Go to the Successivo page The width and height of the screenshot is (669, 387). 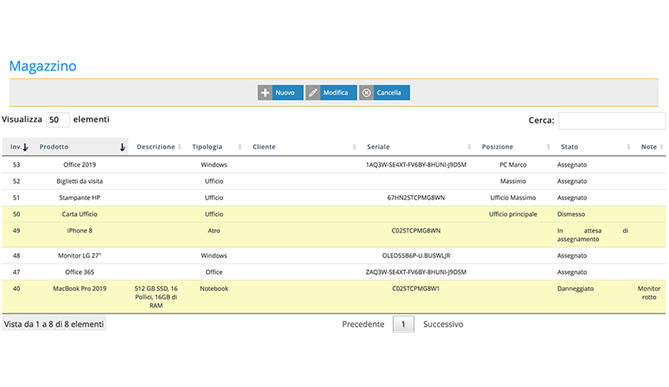[443, 324]
